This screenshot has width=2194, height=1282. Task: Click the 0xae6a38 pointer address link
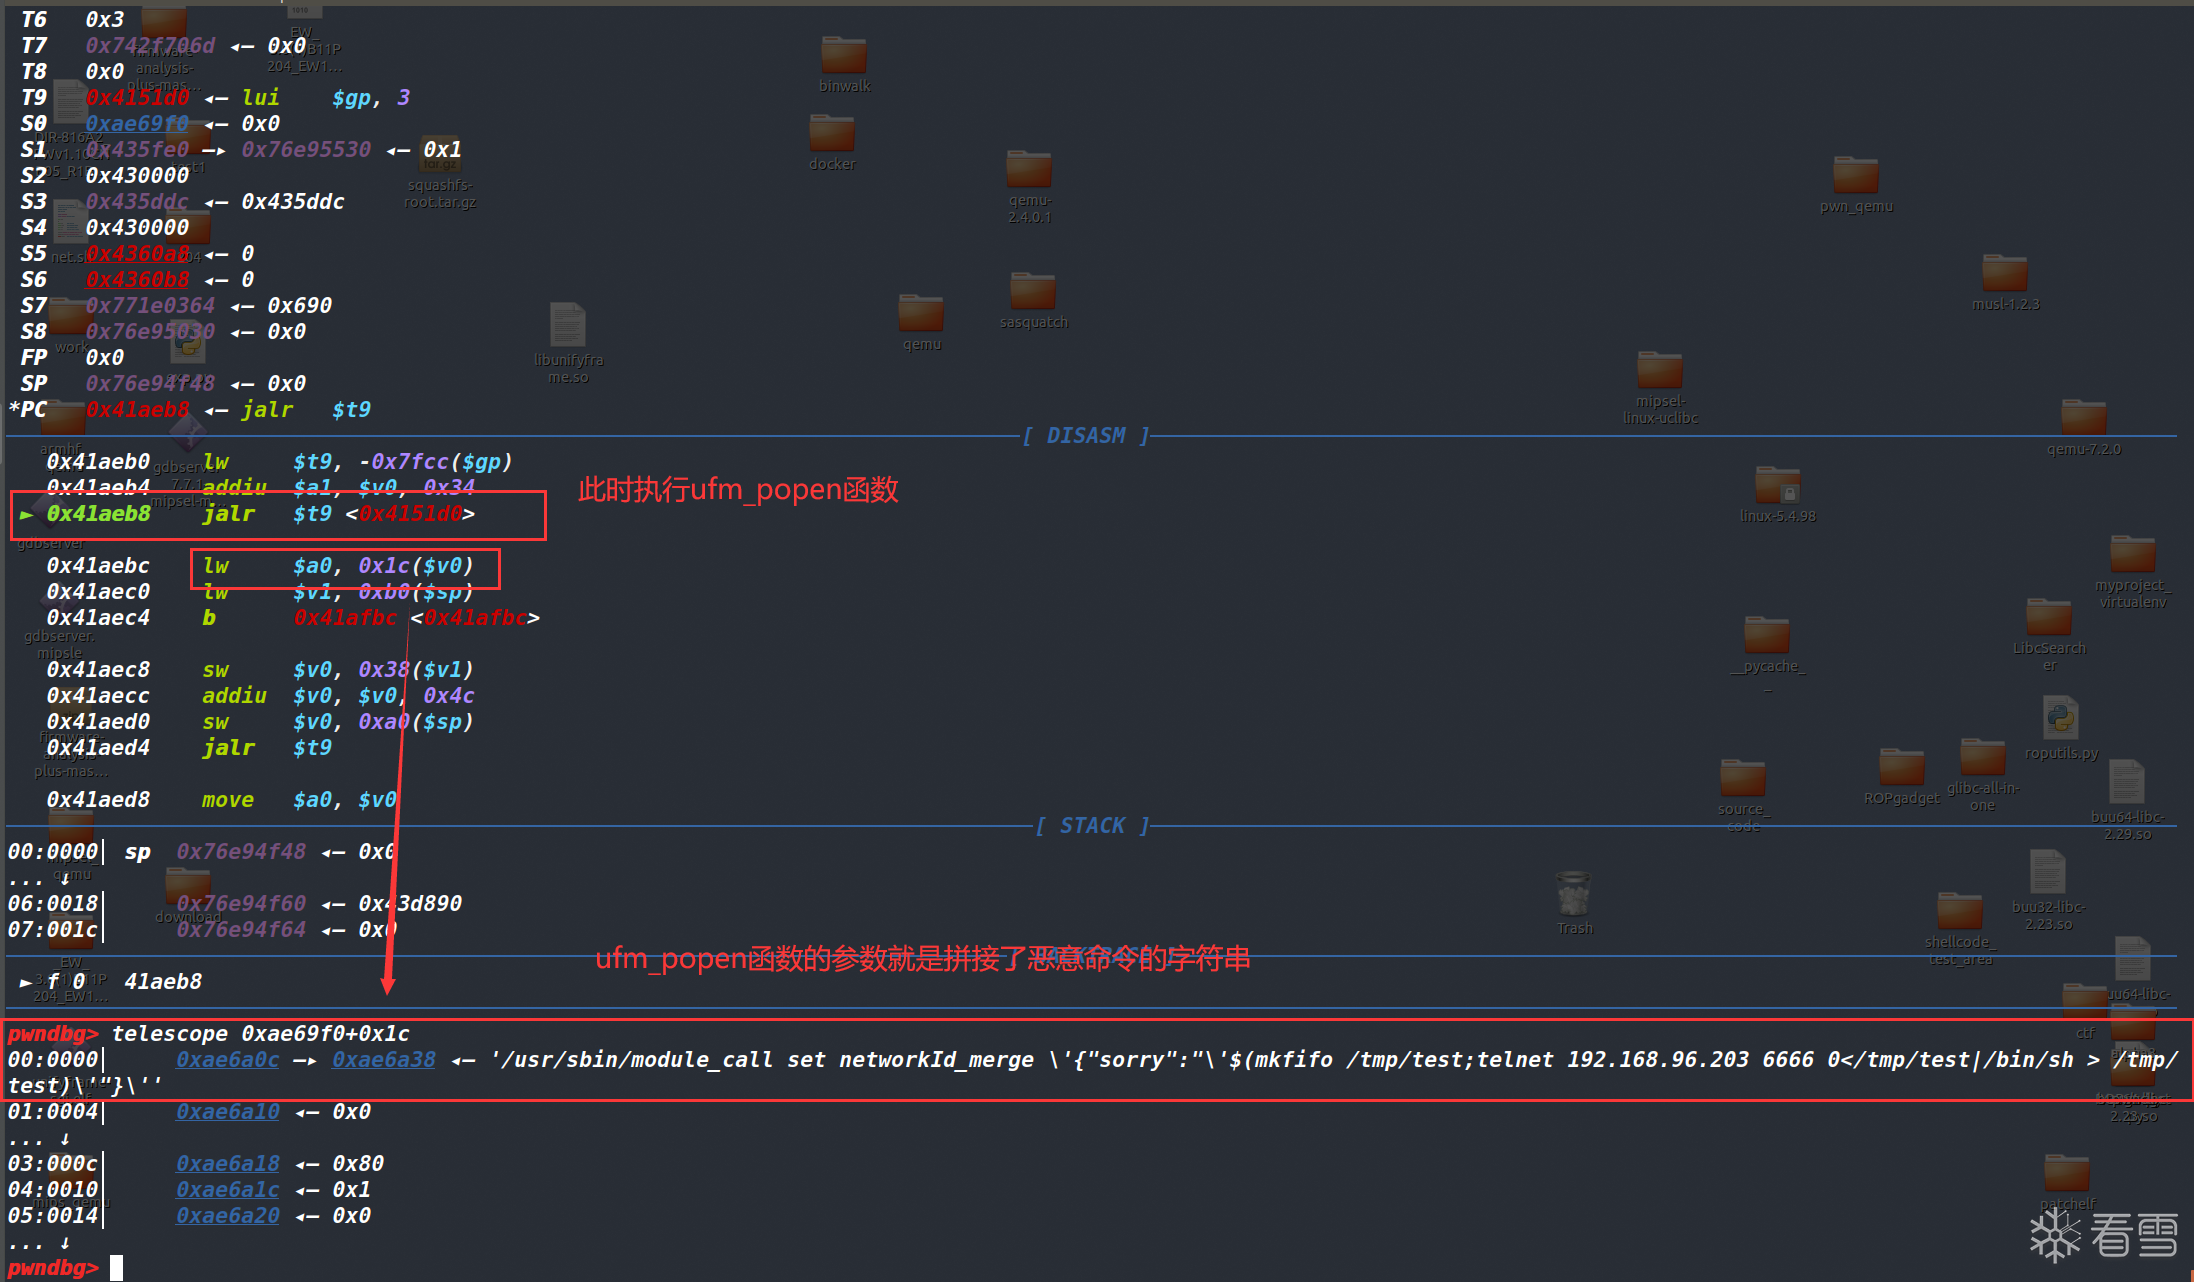click(x=383, y=1060)
